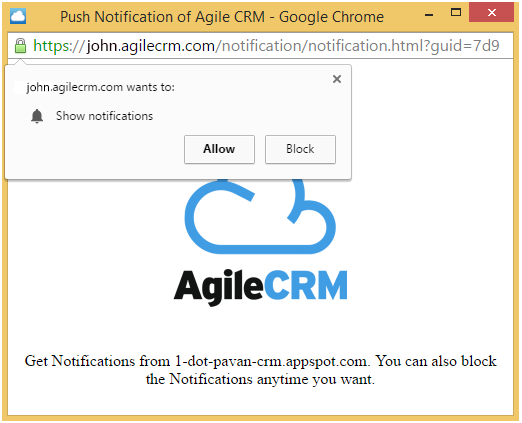The width and height of the screenshot is (522, 423).
Task: Click the address bar showing notification.html URL
Action: [x=260, y=46]
